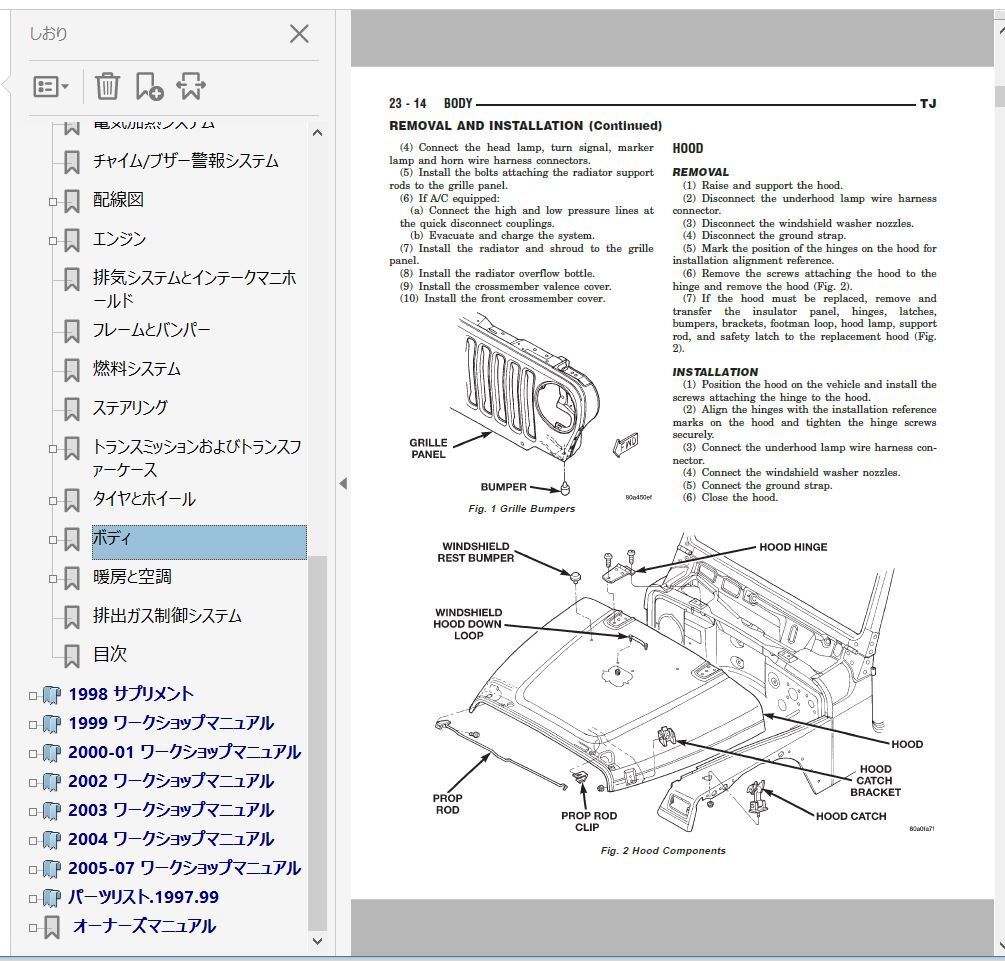Click book icon beside 2004 ワークショップマニュアル
The image size is (1005, 961).
pyautogui.click(x=51, y=840)
